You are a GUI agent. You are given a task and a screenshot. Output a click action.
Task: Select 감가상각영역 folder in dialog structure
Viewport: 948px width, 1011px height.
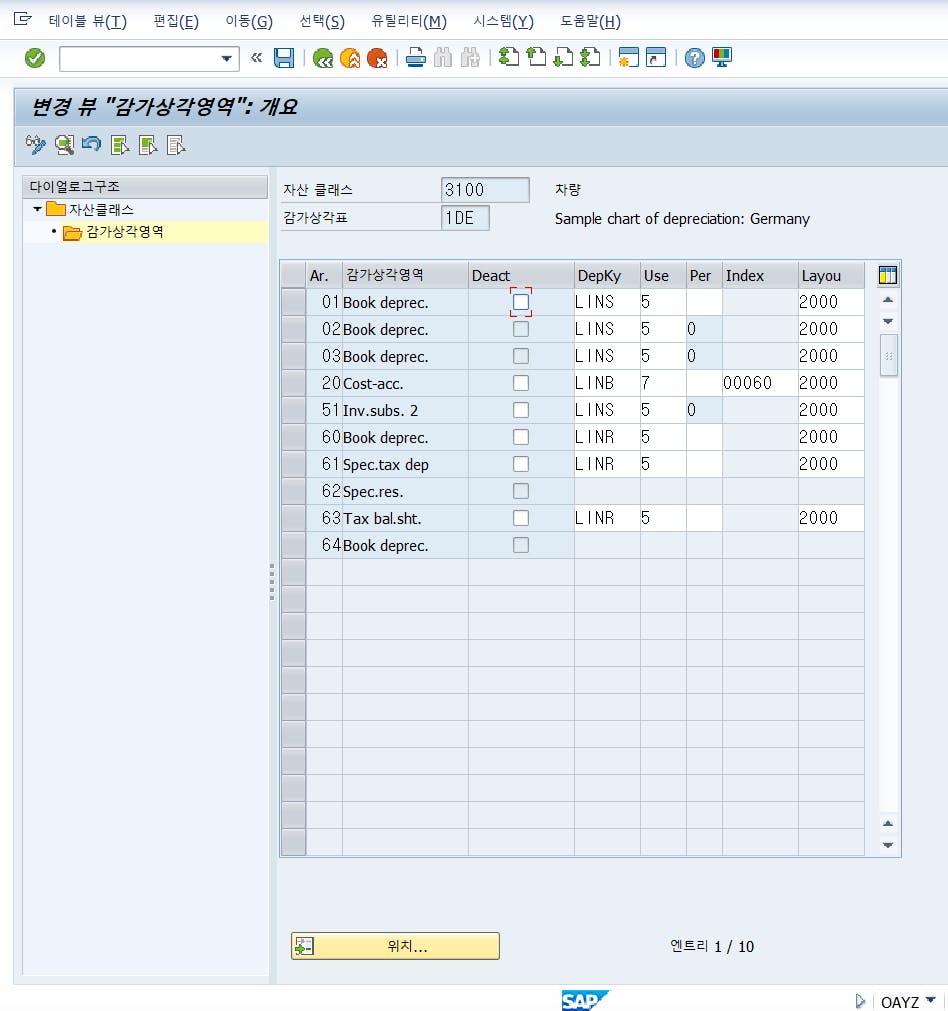124,232
